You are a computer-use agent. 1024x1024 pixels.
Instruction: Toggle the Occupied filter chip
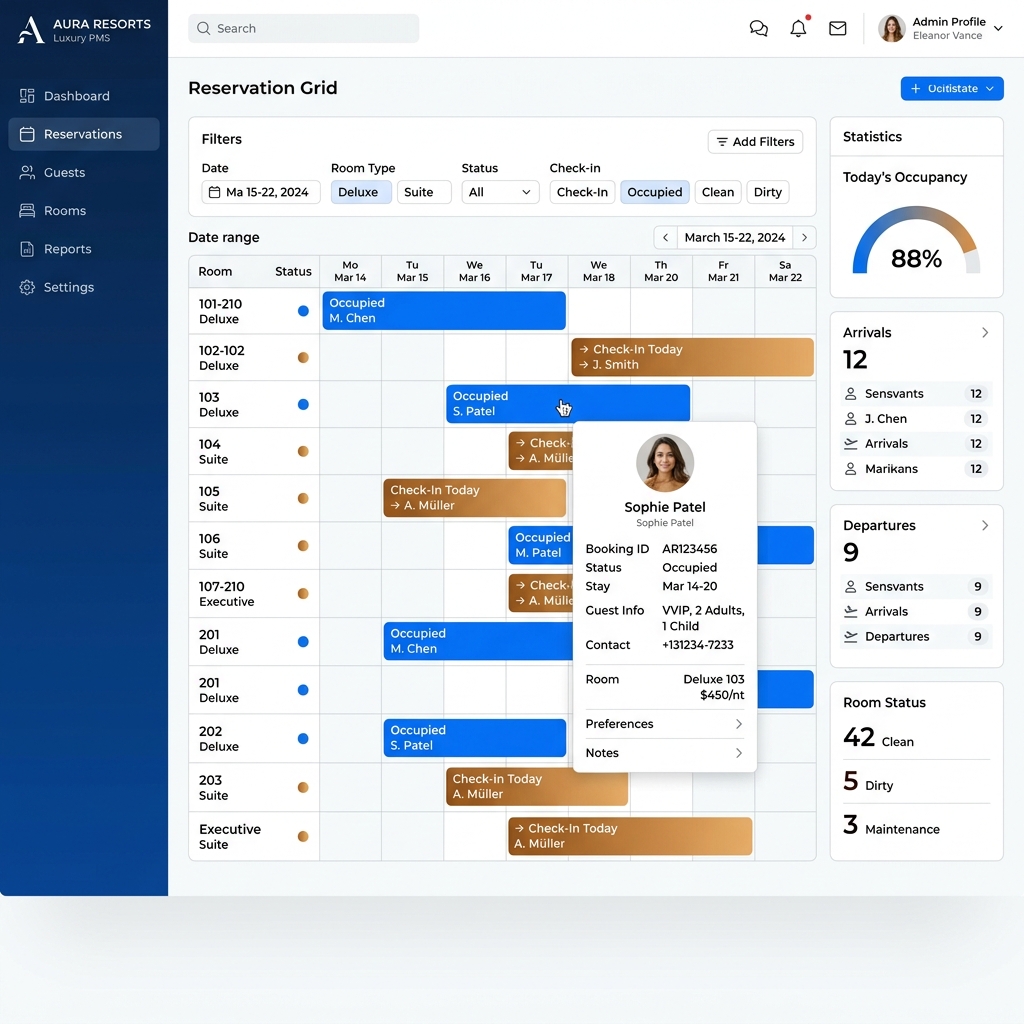654,192
